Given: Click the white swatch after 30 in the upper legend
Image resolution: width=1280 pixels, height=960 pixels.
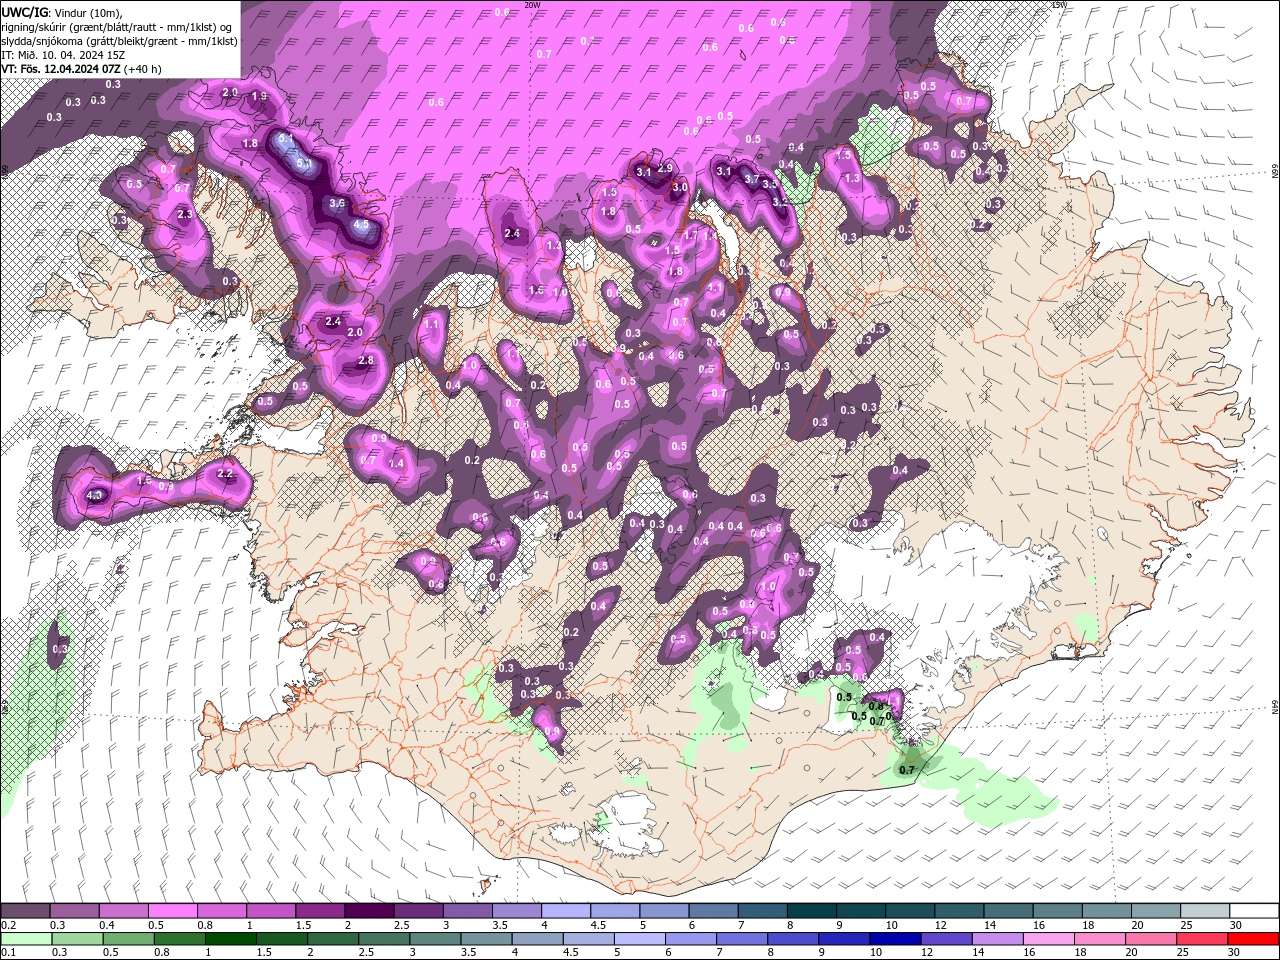Looking at the screenshot, I should [x=1255, y=911].
